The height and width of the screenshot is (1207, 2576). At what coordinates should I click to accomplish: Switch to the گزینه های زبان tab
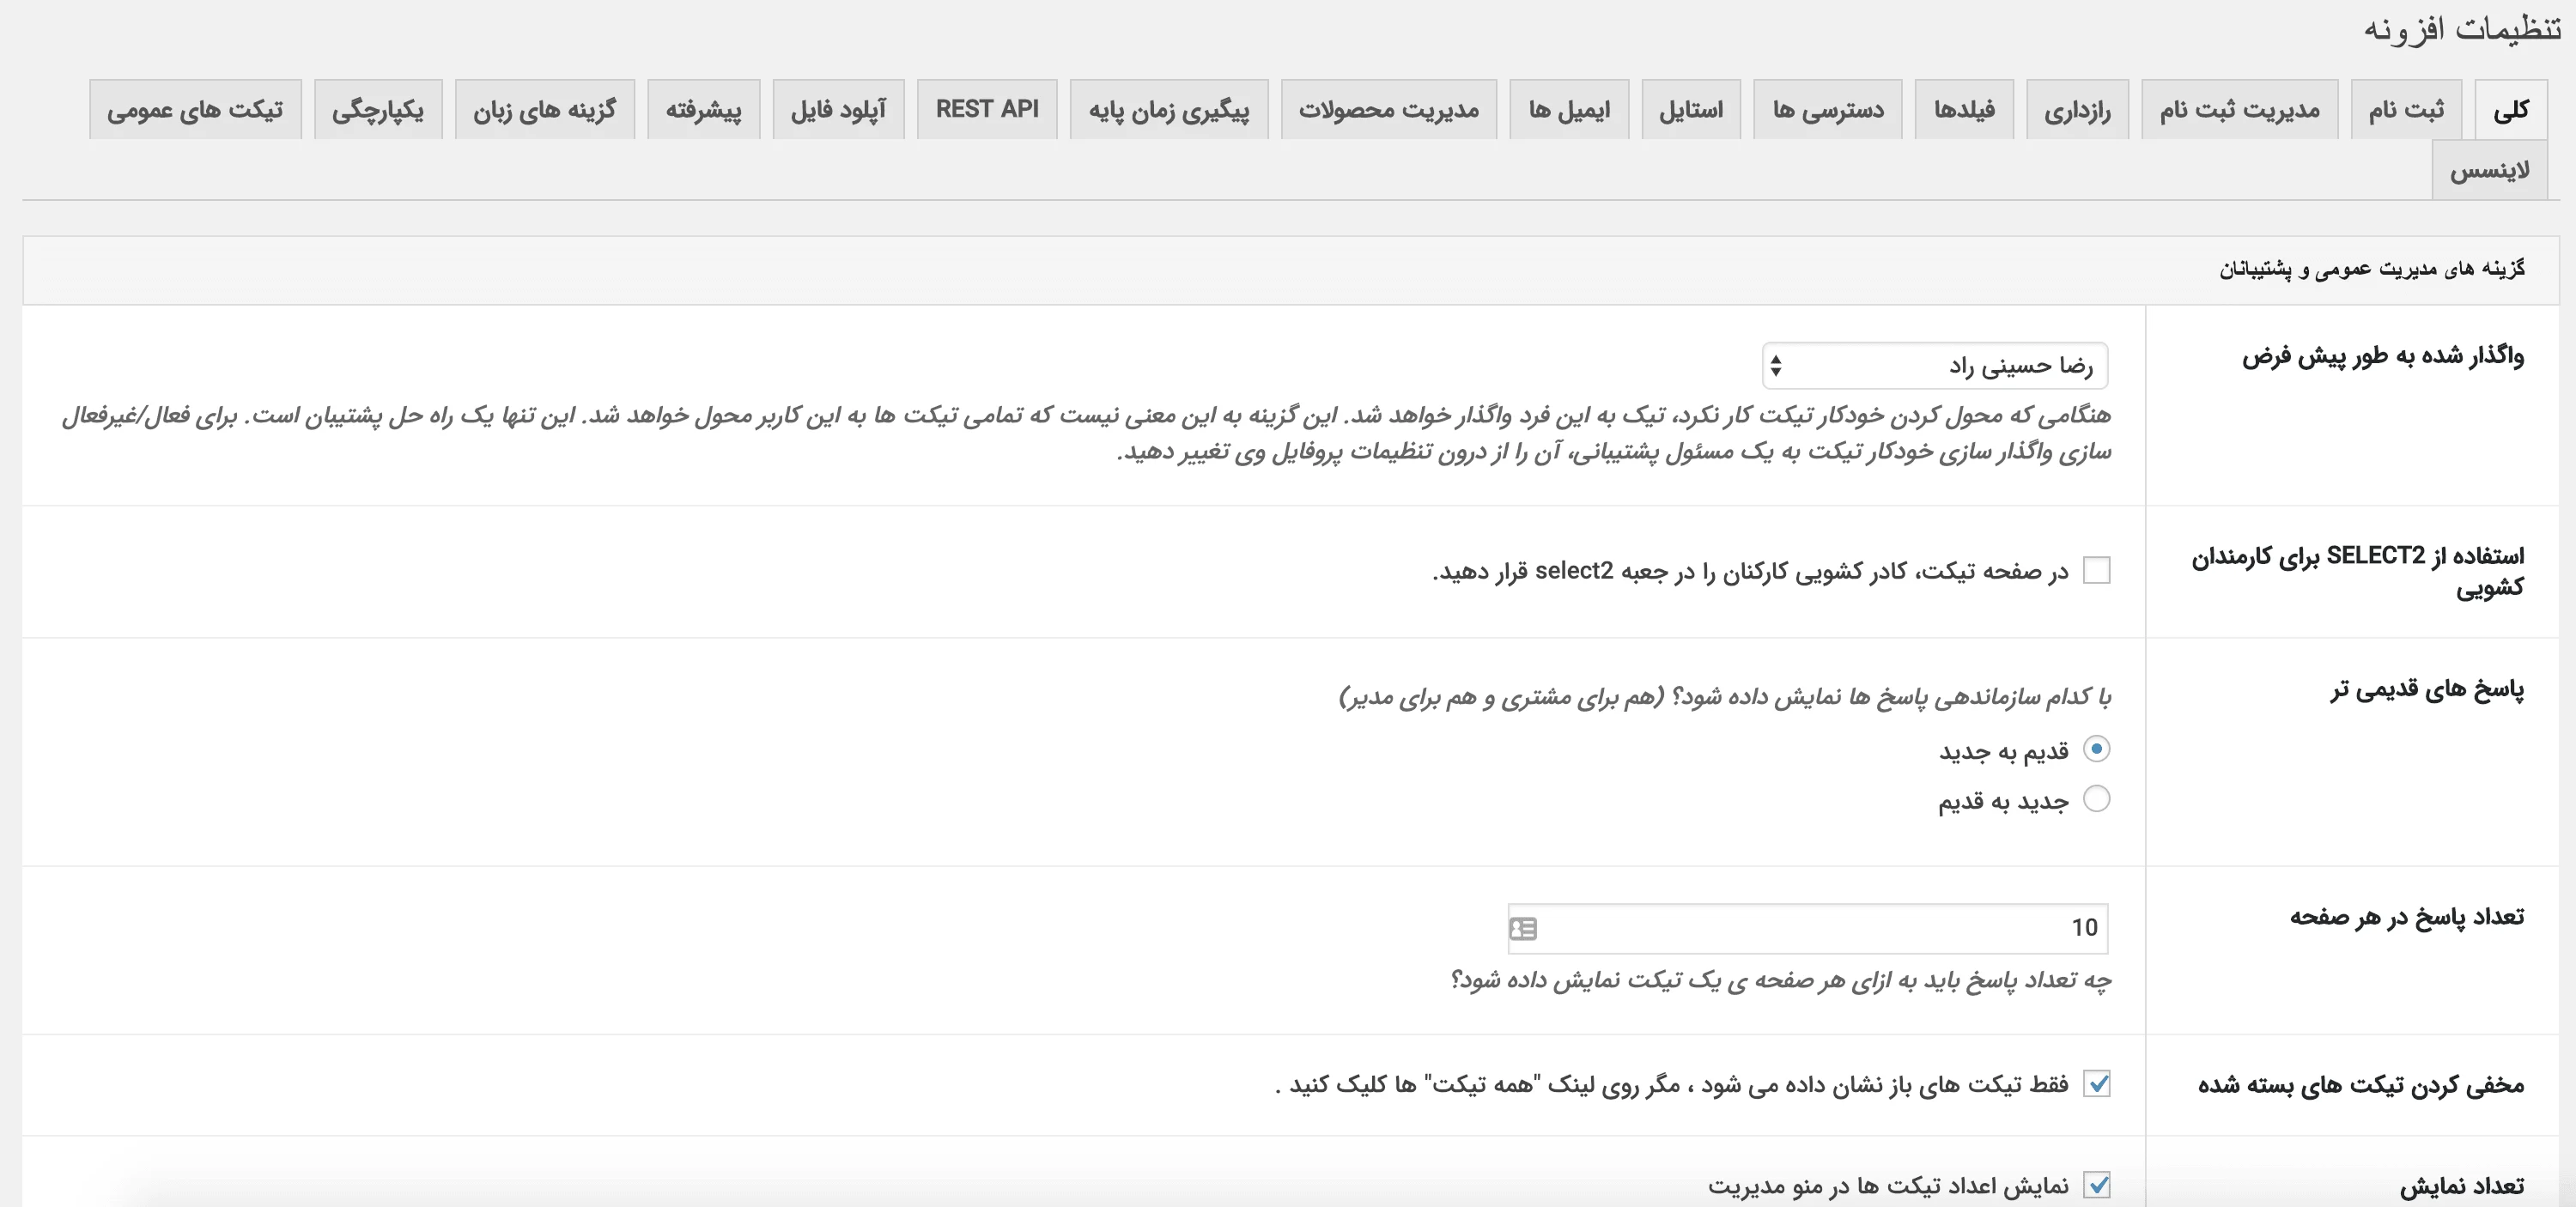coord(544,109)
